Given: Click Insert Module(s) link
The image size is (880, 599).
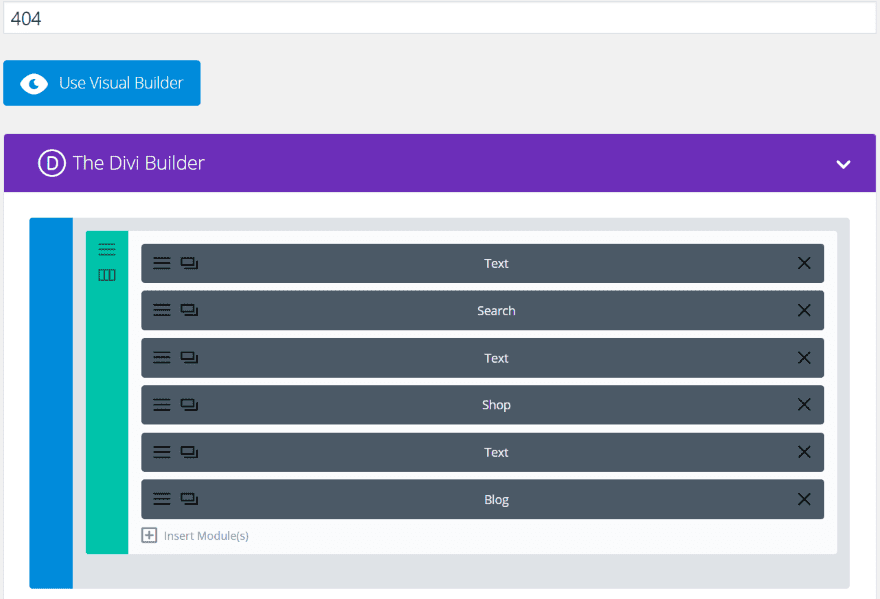Looking at the screenshot, I should pos(205,536).
